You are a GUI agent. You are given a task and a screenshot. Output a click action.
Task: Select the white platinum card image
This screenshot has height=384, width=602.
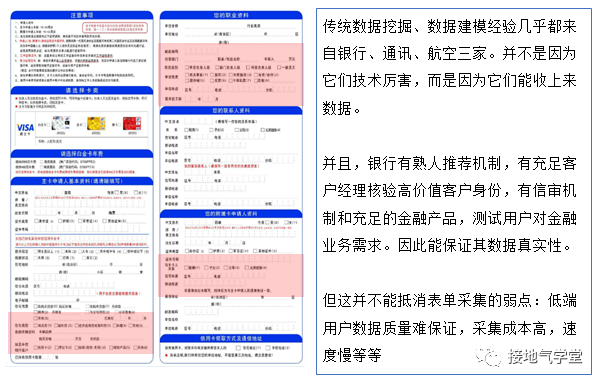click(x=61, y=123)
